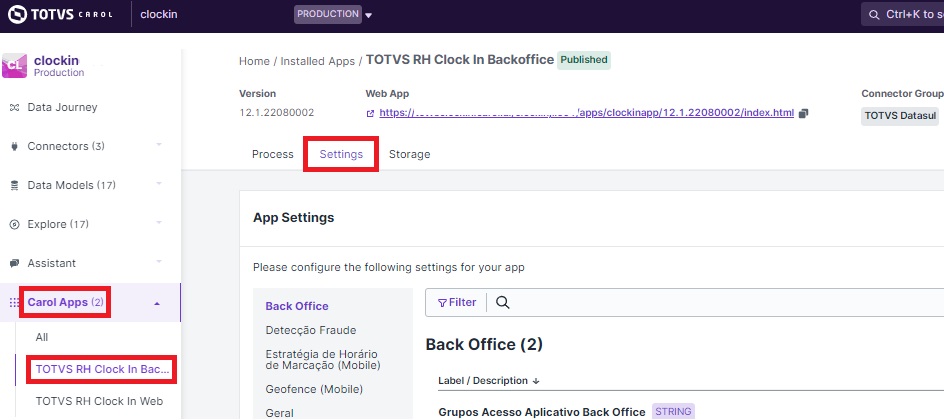Click the Back Office (2) heading
Viewport: 944px width, 420px height.
484,344
